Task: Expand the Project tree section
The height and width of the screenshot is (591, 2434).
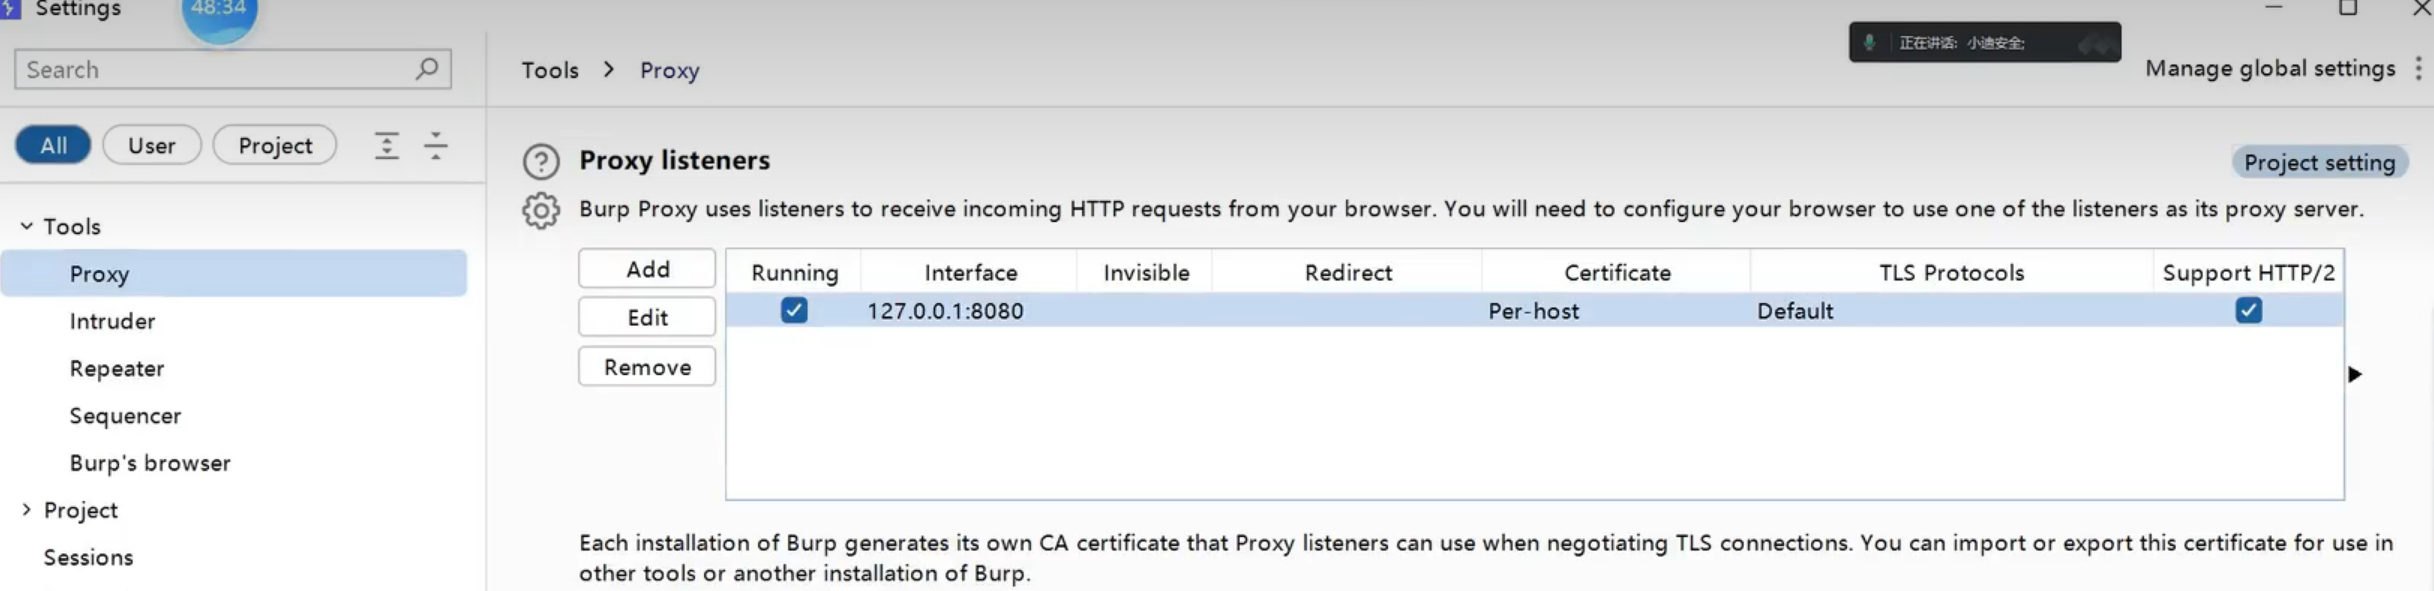Action: click(27, 510)
